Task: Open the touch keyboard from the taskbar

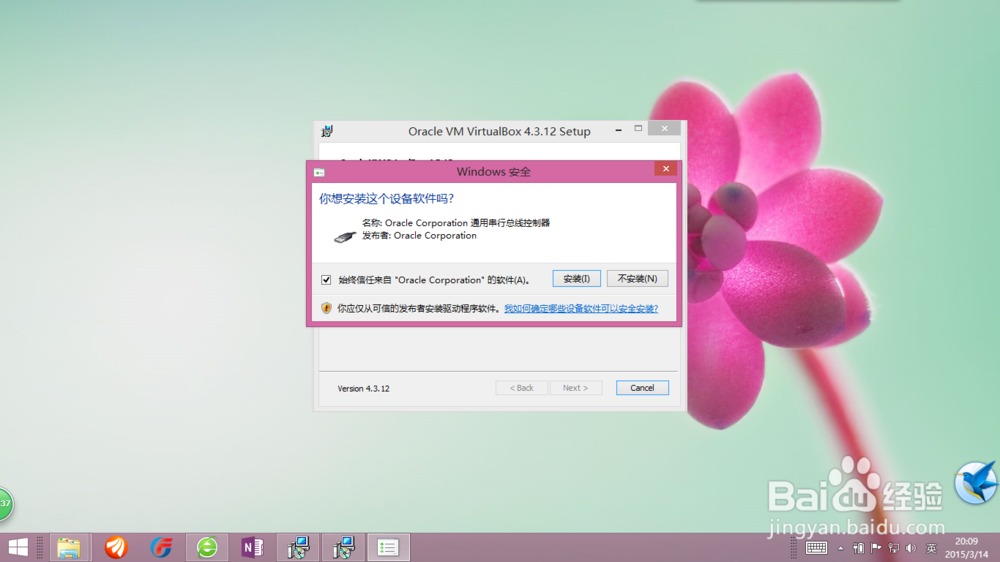Action: click(816, 548)
